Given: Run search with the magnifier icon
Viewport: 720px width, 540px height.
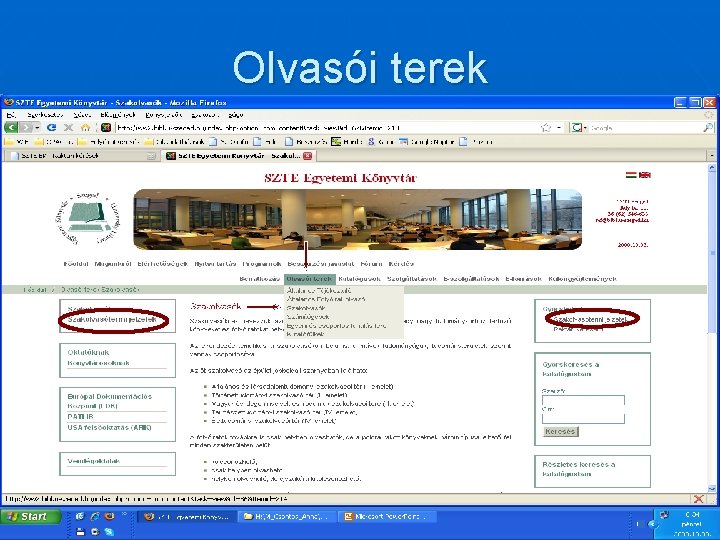Looking at the screenshot, I should pyautogui.click(x=708, y=127).
